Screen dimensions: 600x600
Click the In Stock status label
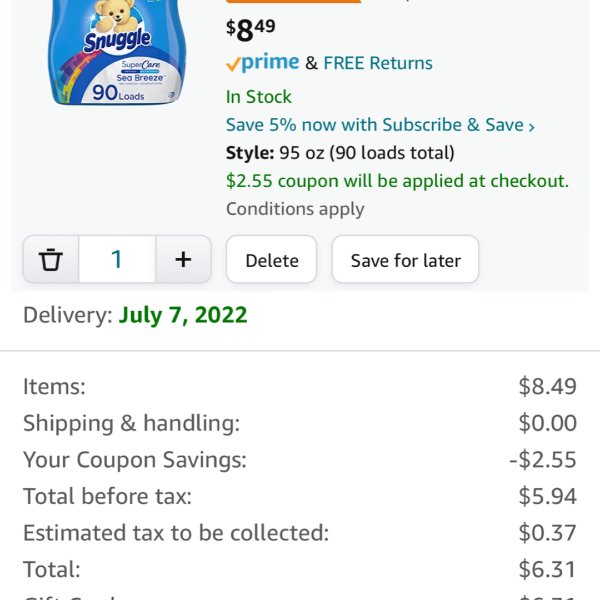tap(259, 96)
